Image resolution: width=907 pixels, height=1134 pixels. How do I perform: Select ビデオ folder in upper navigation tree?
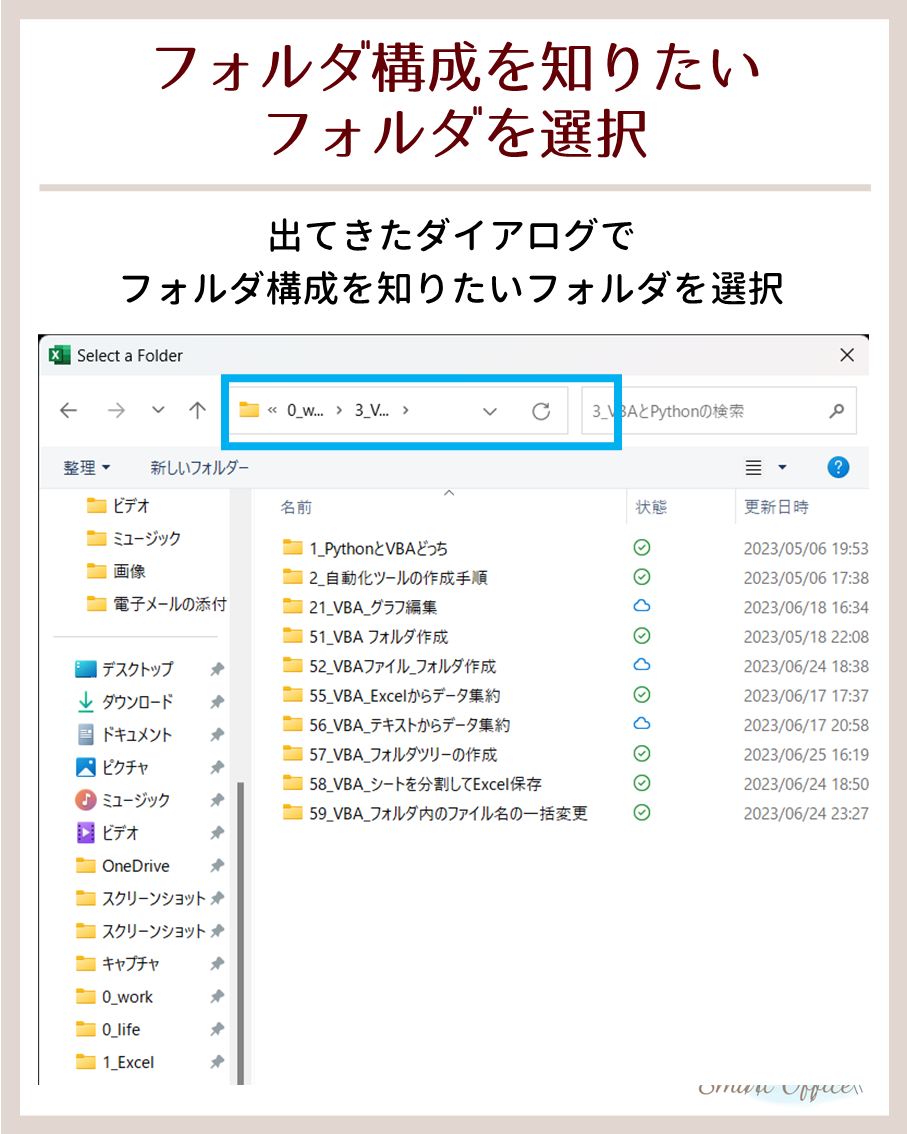point(118,506)
